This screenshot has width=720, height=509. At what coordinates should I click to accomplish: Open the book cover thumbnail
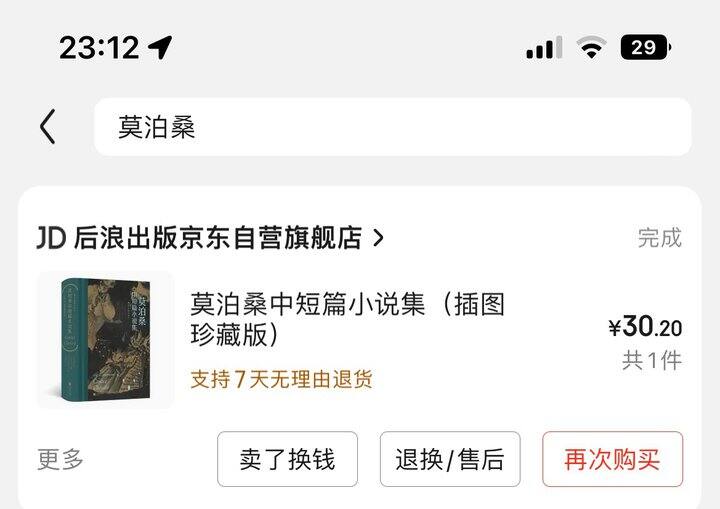[106, 340]
